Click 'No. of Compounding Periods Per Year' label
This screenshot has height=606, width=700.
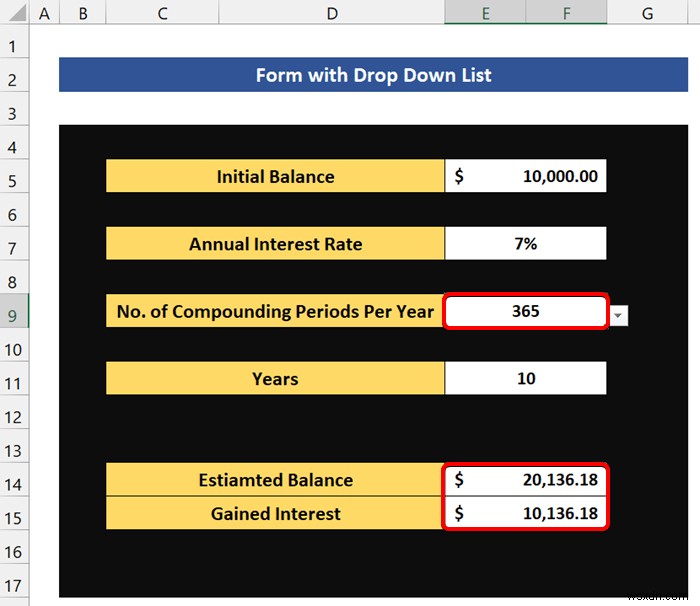coord(275,311)
